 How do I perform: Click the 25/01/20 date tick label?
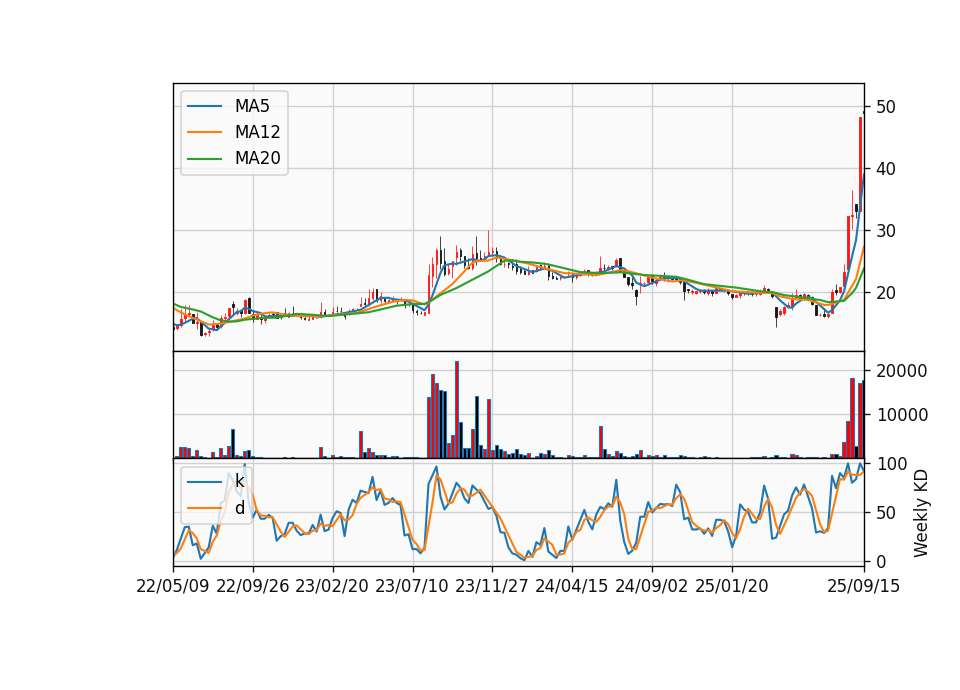point(732,586)
